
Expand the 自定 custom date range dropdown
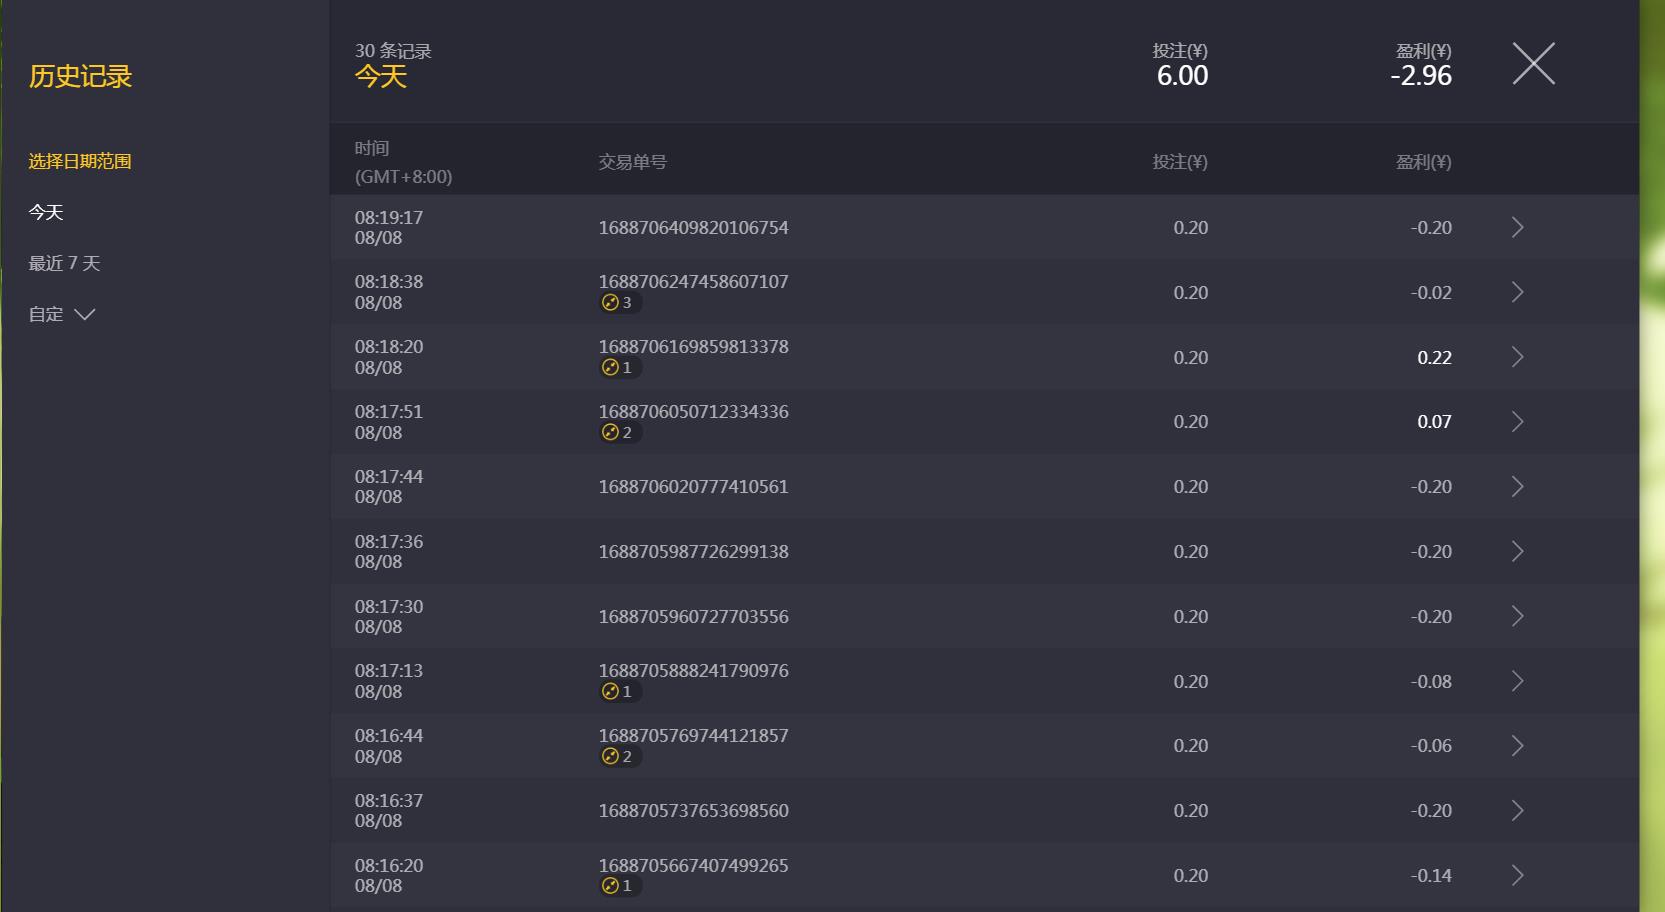(x=62, y=314)
